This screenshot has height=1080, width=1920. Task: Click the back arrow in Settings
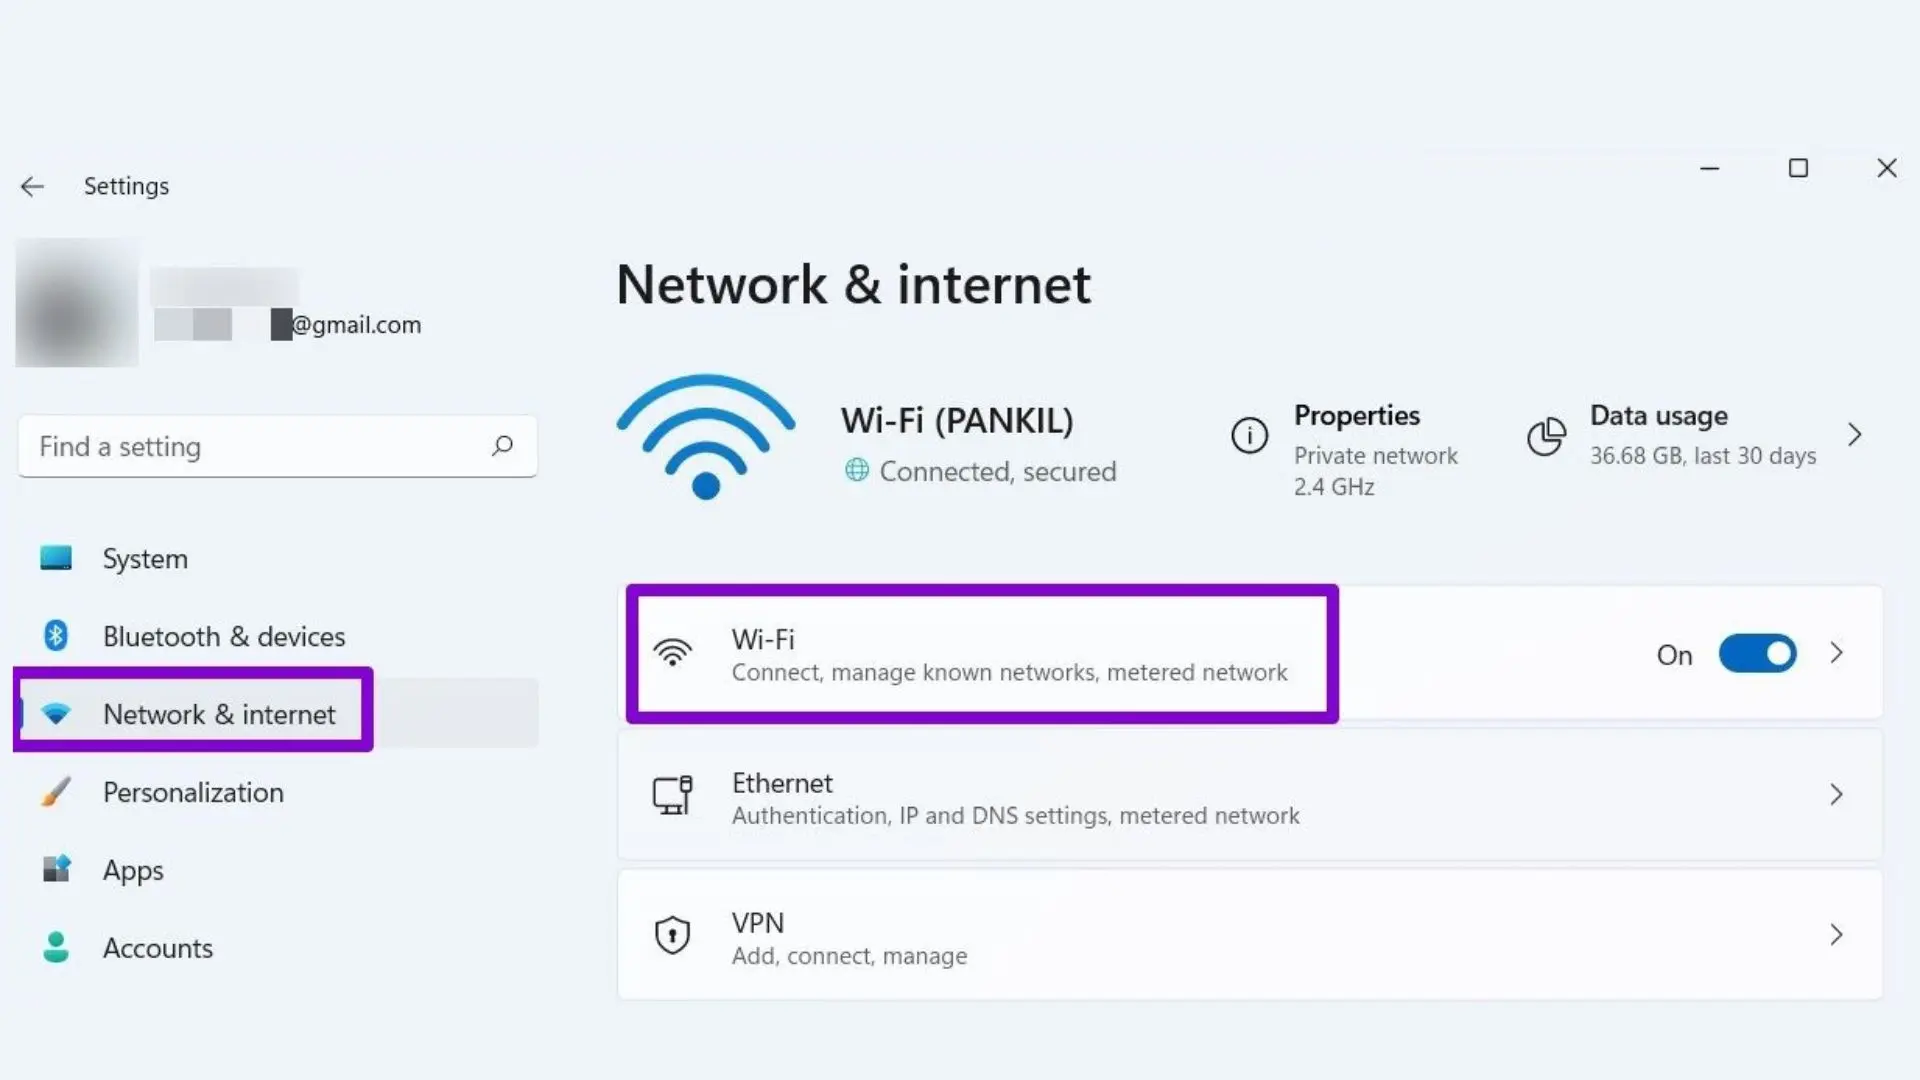pyautogui.click(x=32, y=187)
